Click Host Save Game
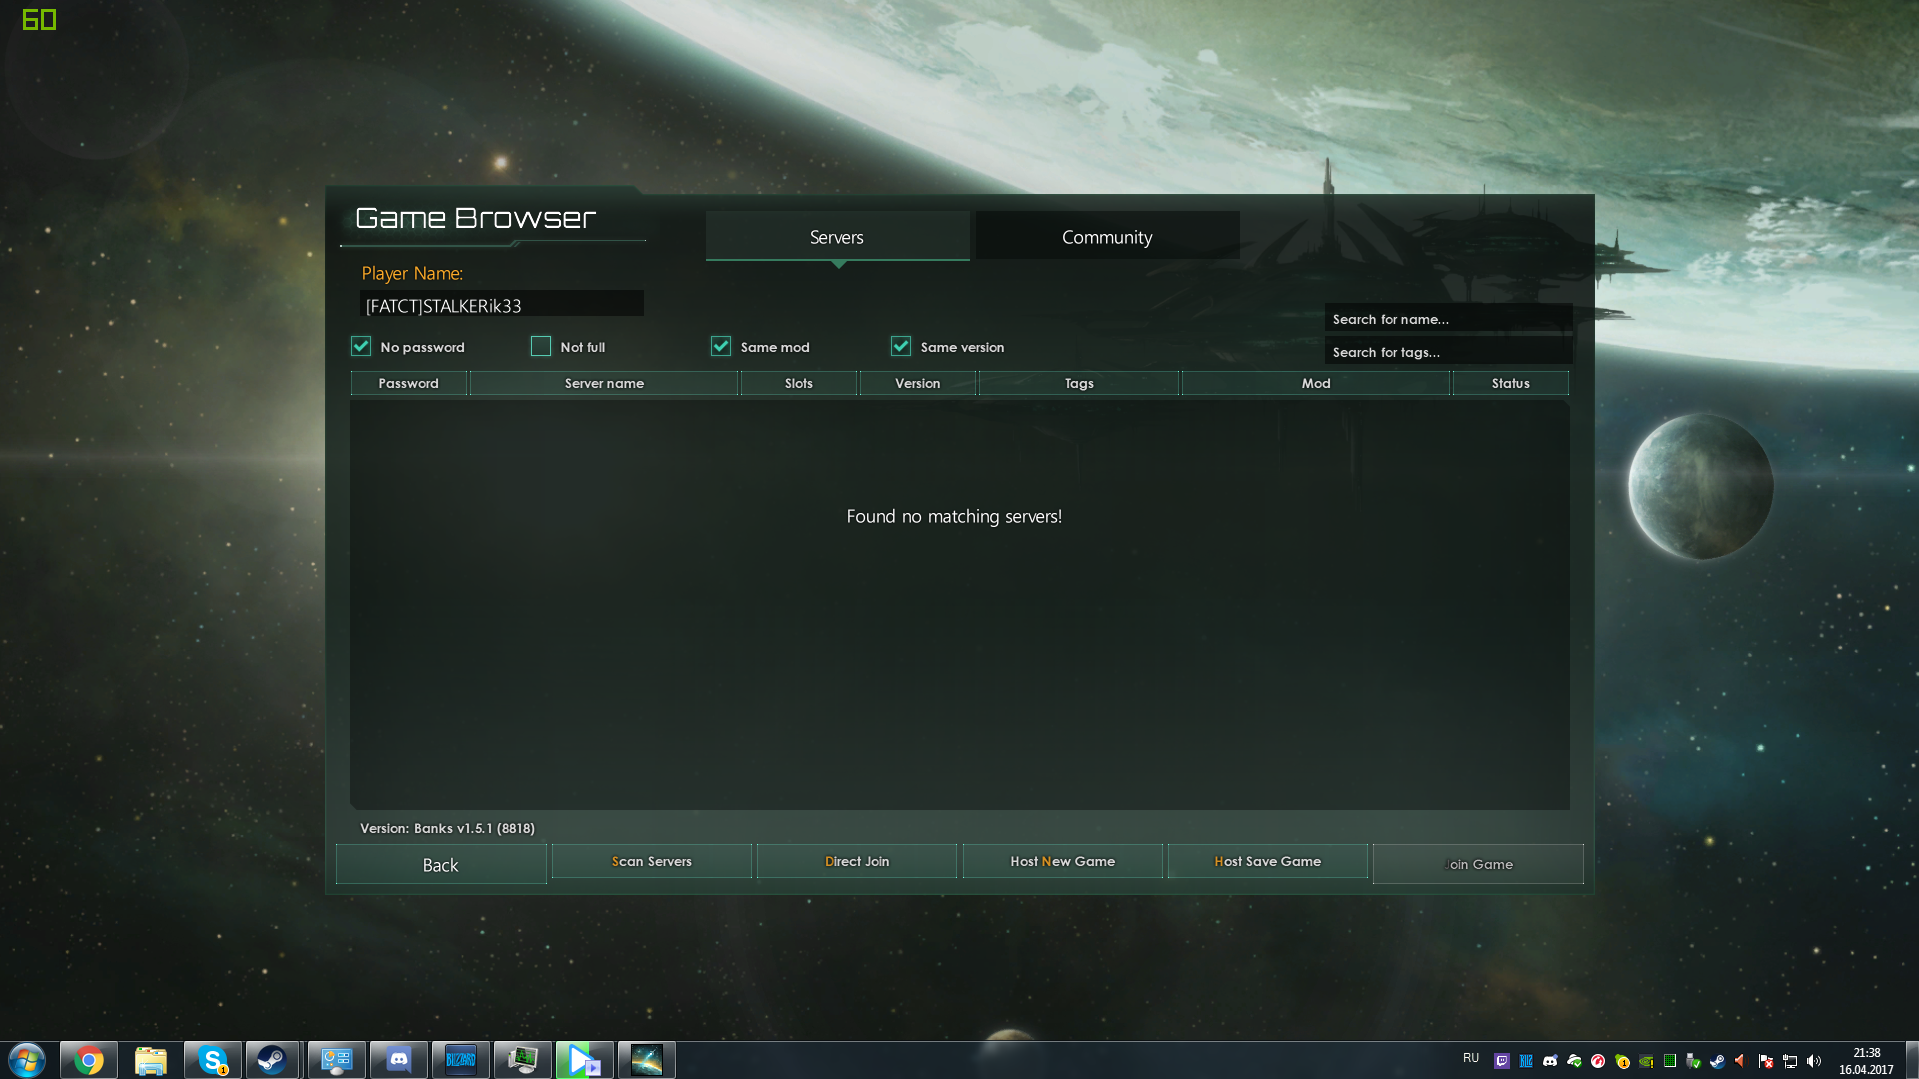This screenshot has height=1079, width=1919. click(x=1268, y=861)
